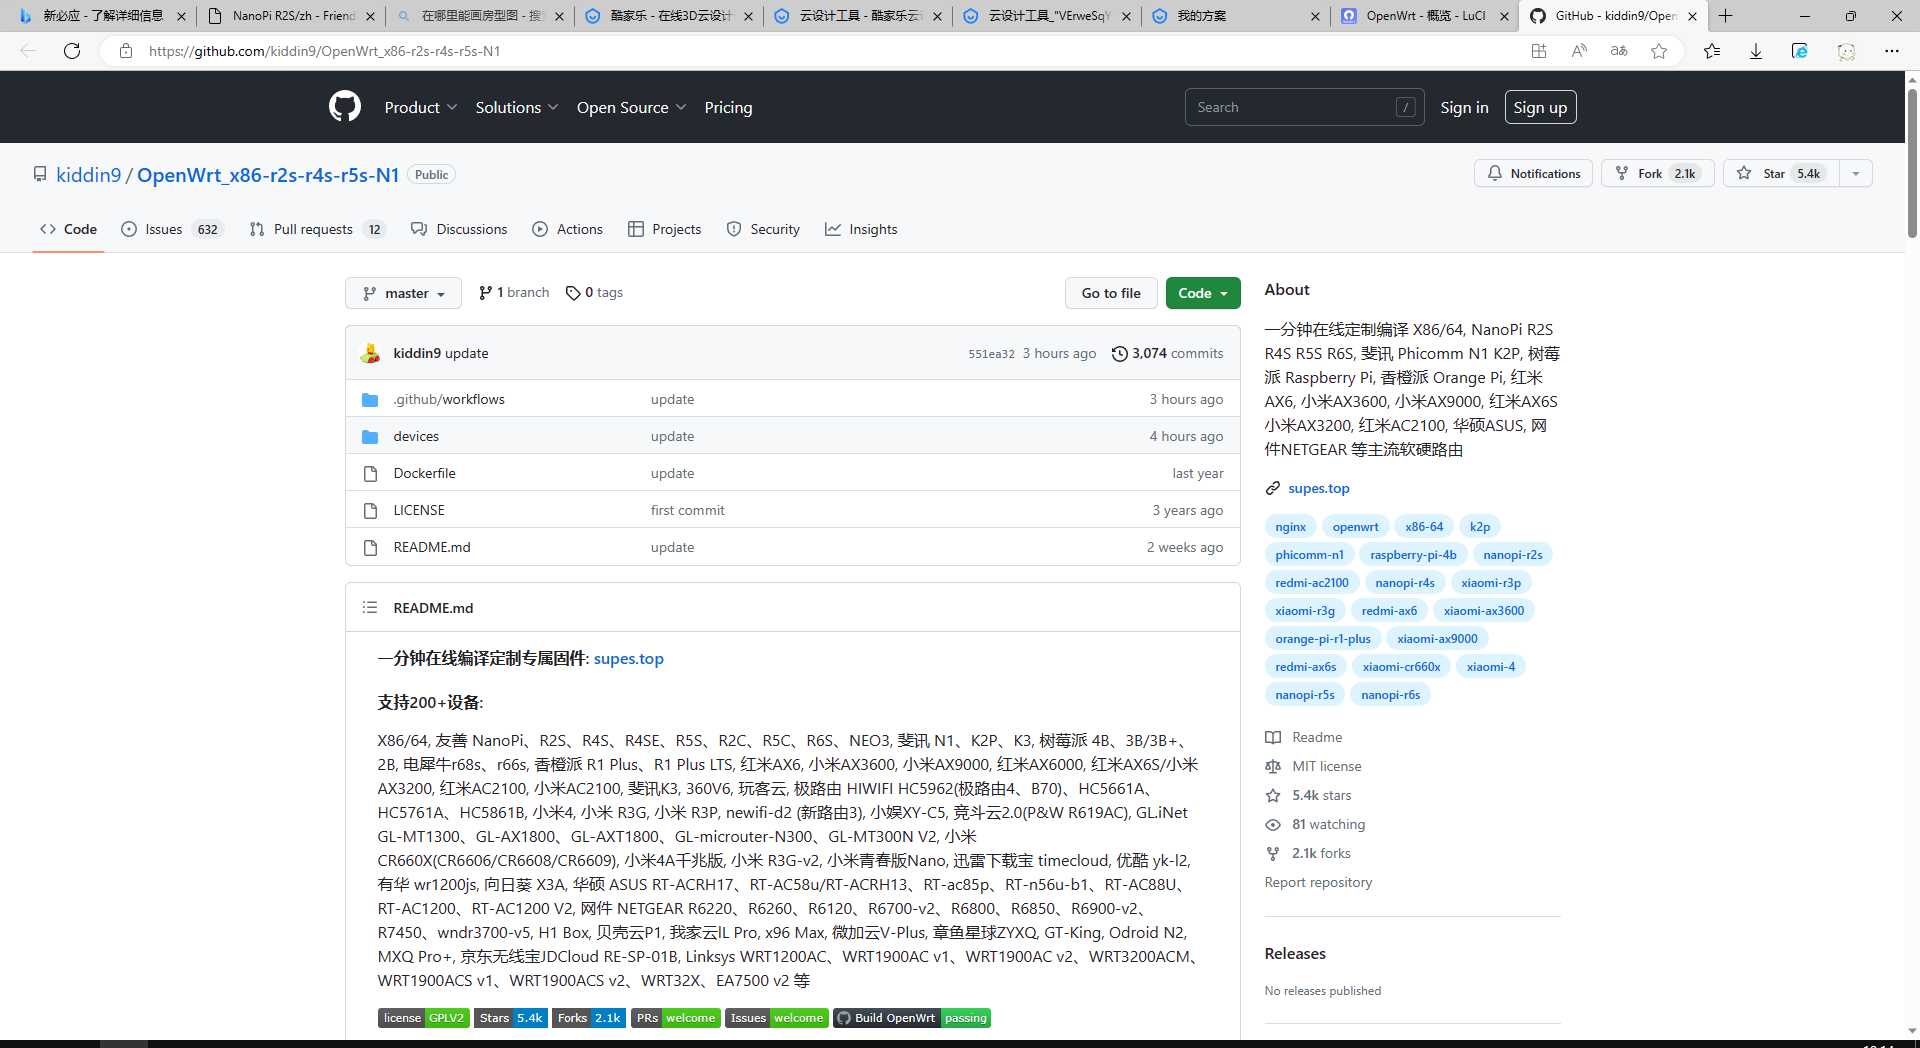Focus the GitHub search field

(1290, 107)
